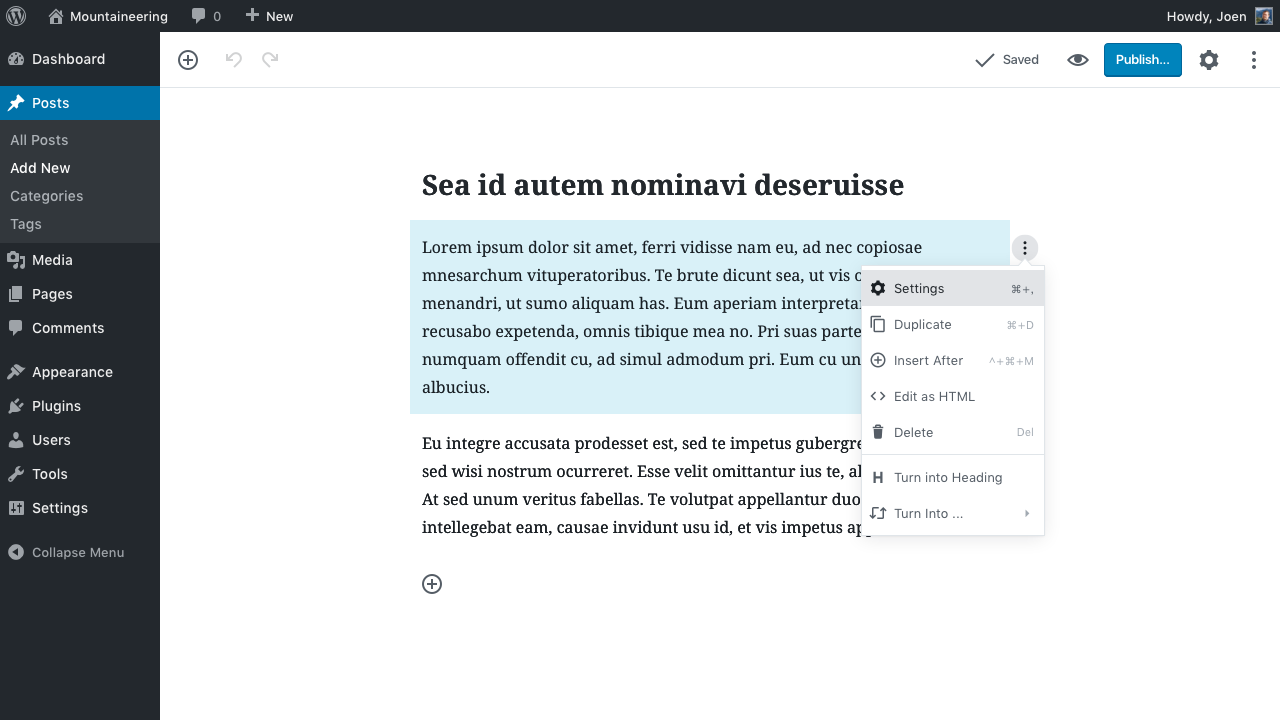Click the Publish button
This screenshot has width=1280, height=720.
[1142, 59]
